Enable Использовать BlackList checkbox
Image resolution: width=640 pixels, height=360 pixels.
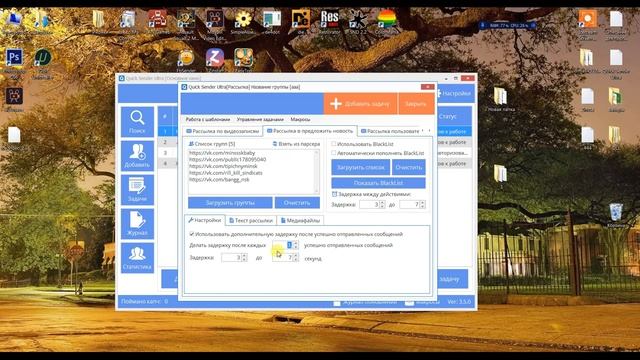[x=334, y=144]
